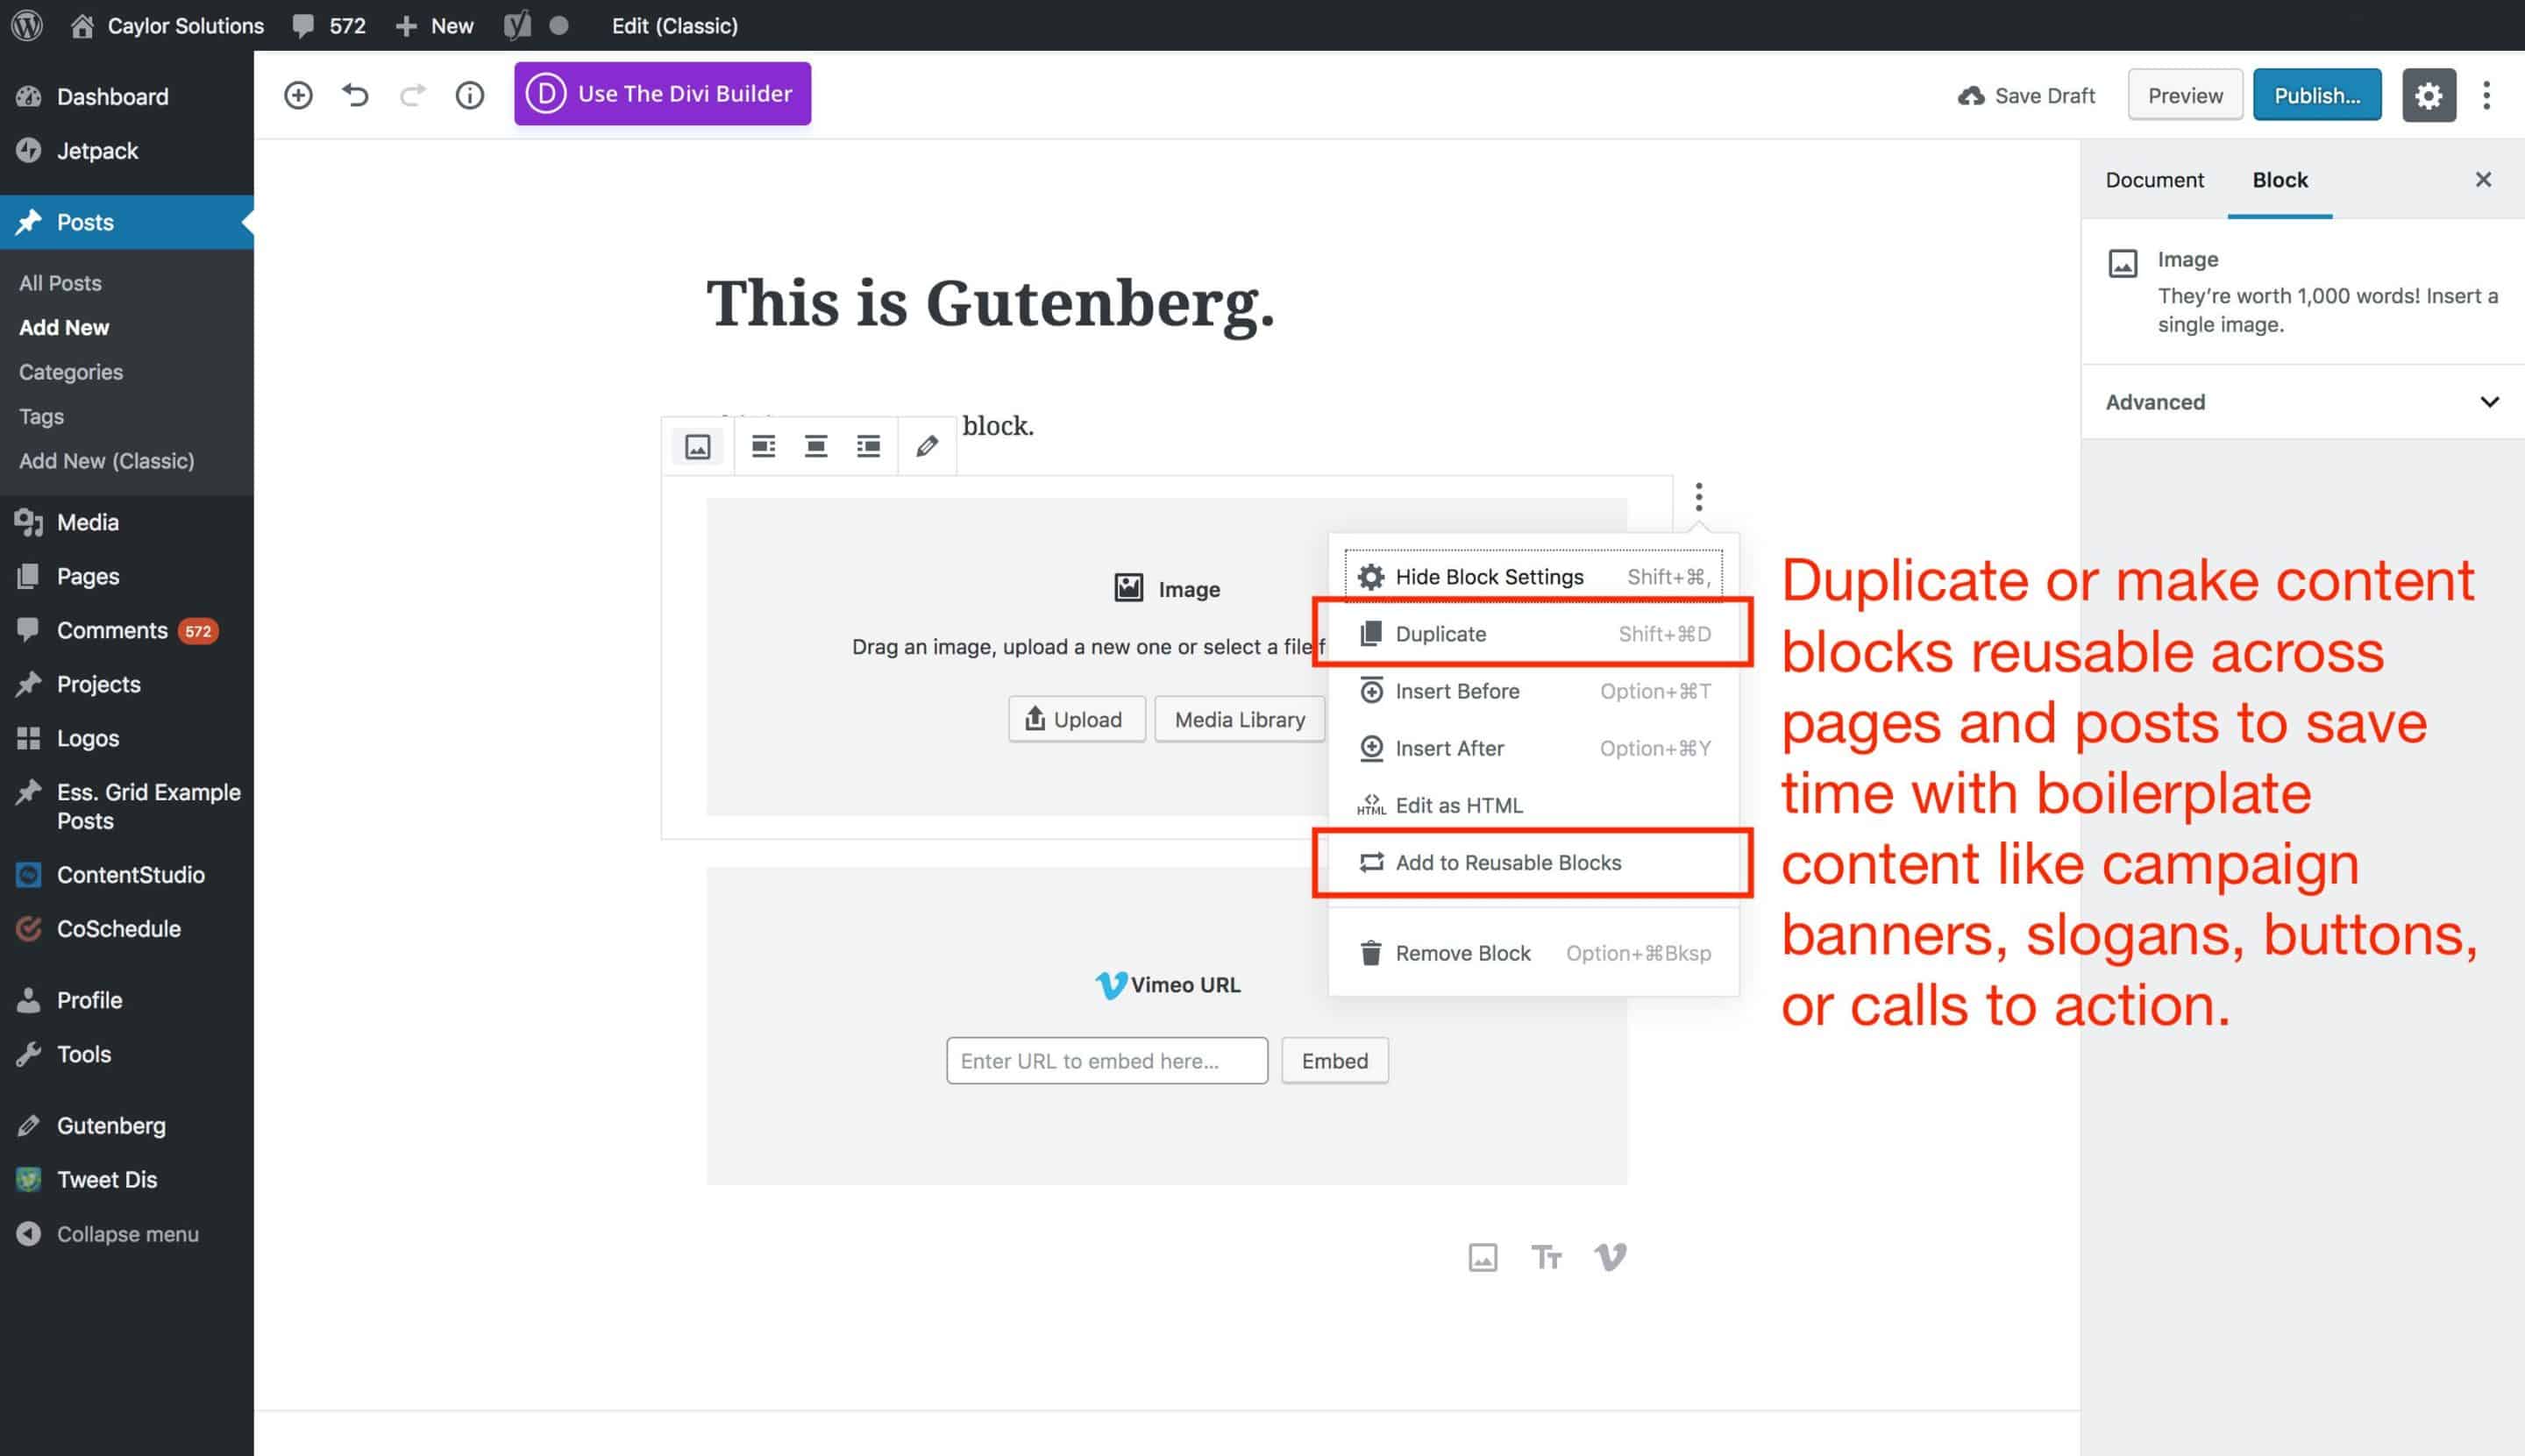This screenshot has width=2525, height=1456.
Task: Go to All Posts
Action: click(60, 282)
